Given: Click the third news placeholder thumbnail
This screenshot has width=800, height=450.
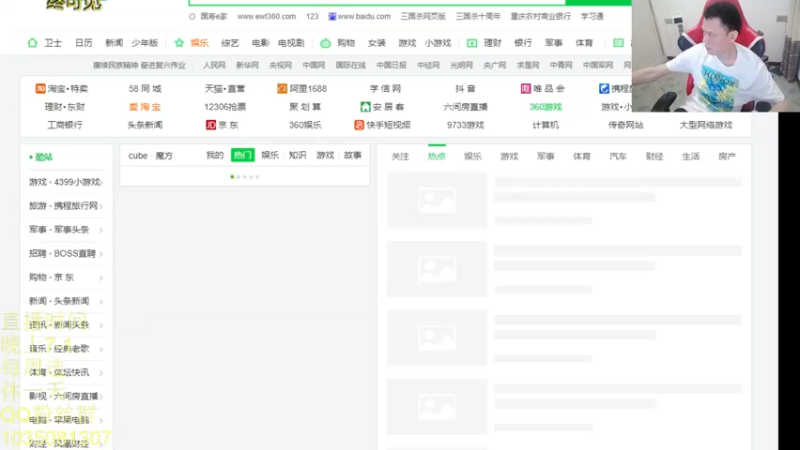Looking at the screenshot, I should point(437,338).
